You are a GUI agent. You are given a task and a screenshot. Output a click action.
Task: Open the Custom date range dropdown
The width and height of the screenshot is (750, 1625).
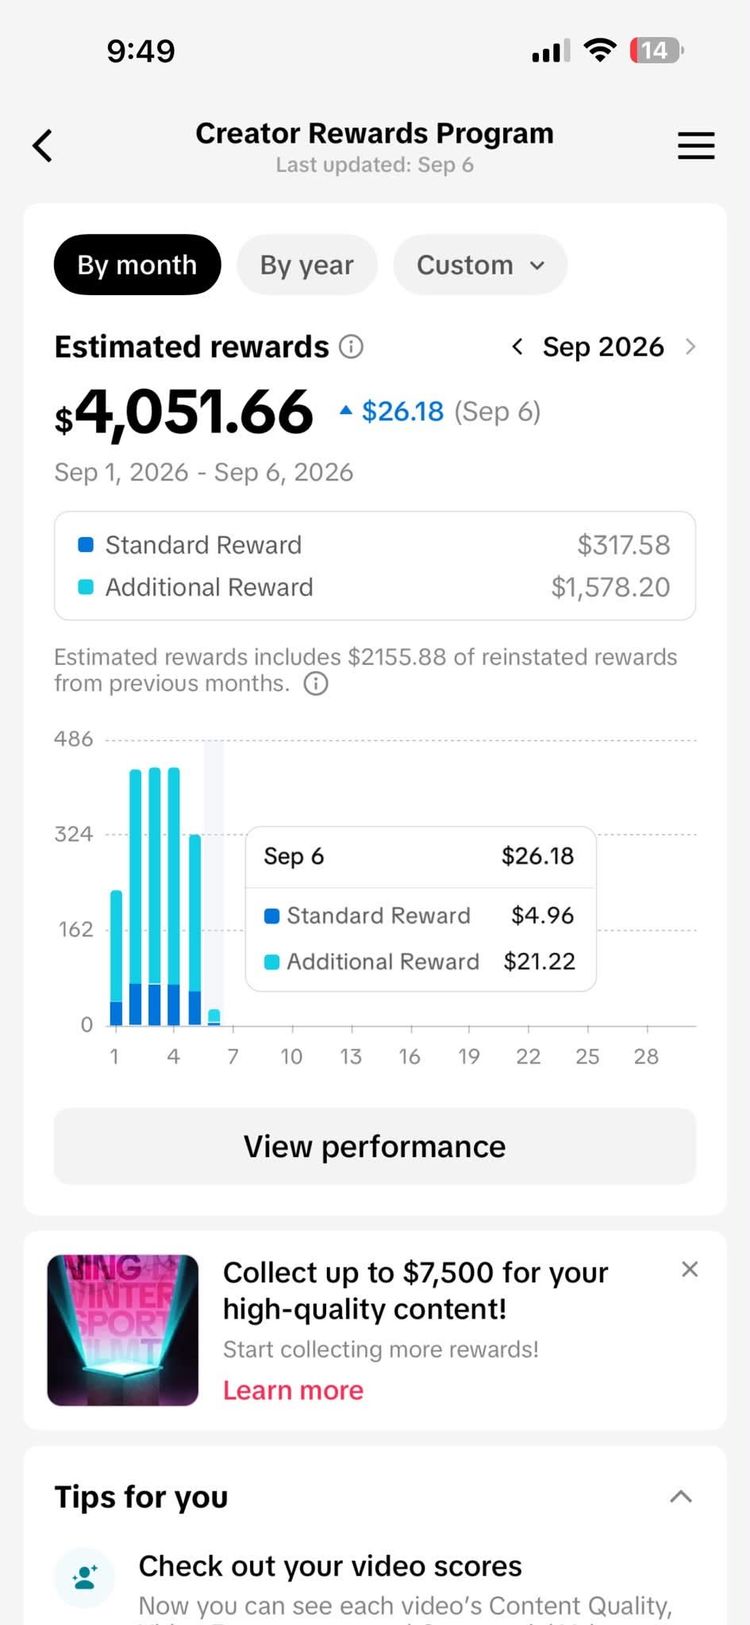[x=480, y=265]
